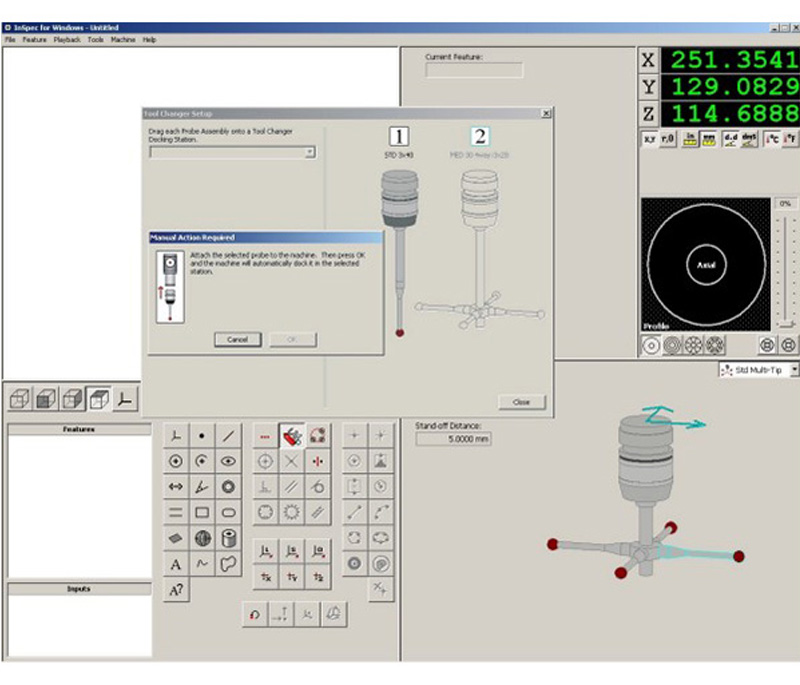Screen dimensions: 800x685
Task: Select the Distance double-arrow tool
Action: tap(176, 487)
